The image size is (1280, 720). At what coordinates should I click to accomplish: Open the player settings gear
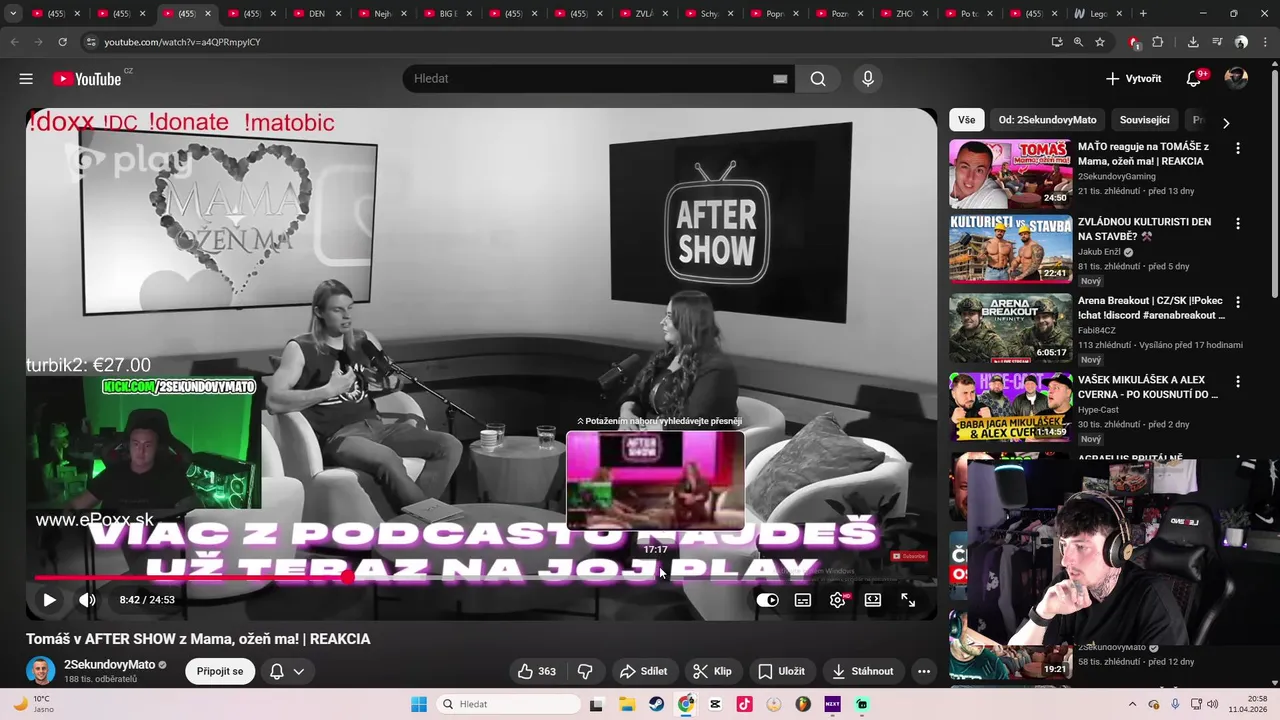[838, 600]
